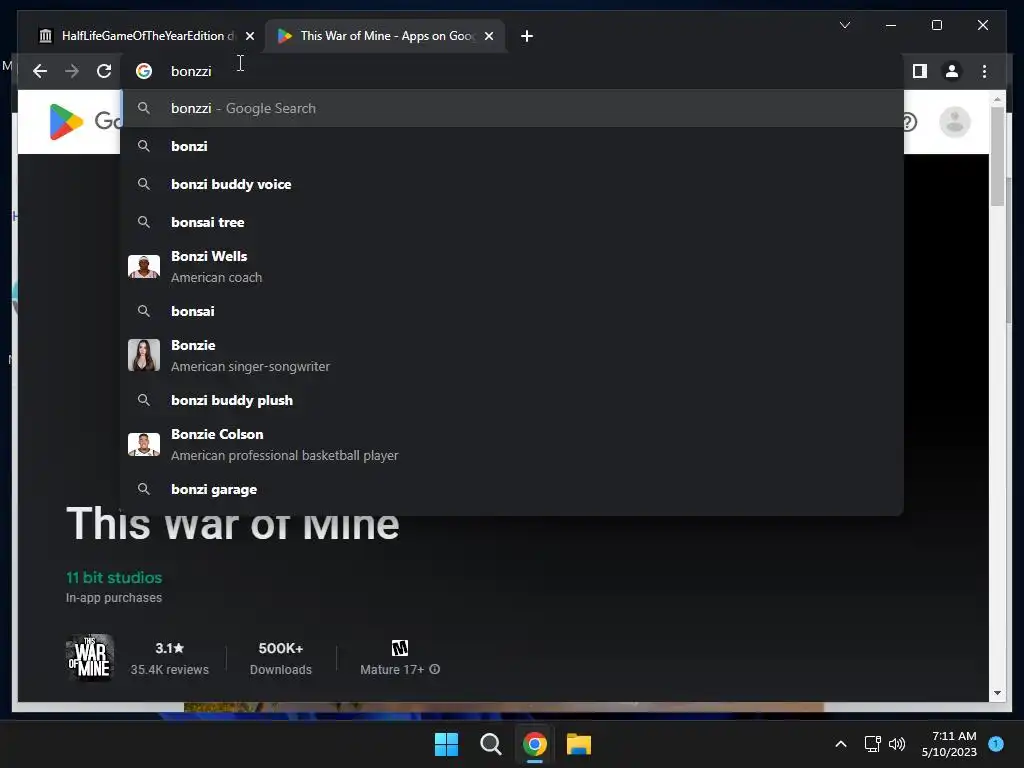The width and height of the screenshot is (1024, 768).
Task: Select the 'bonzi buddy plush' suggestion
Action: pos(512,400)
